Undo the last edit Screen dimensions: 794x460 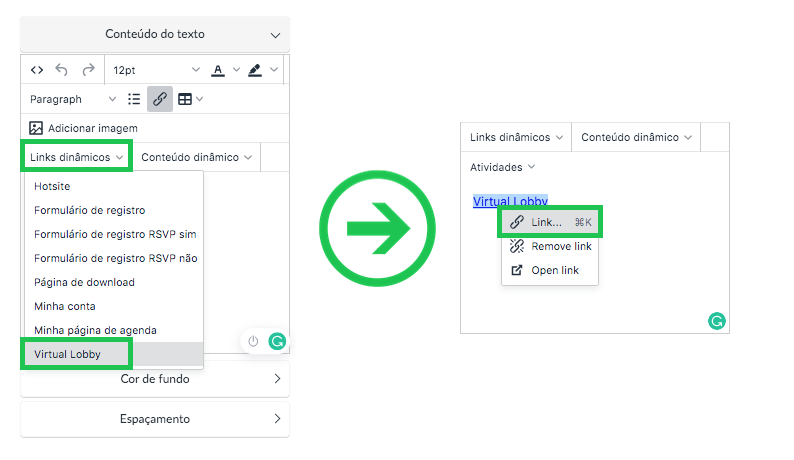(61, 70)
